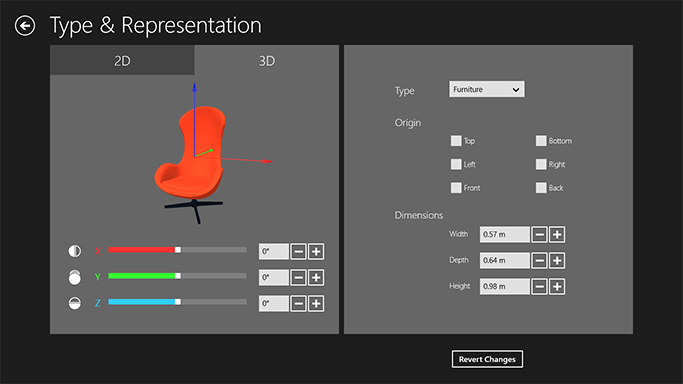Image resolution: width=683 pixels, height=384 pixels.
Task: Click the Y axis rotation icon
Action: (x=74, y=277)
